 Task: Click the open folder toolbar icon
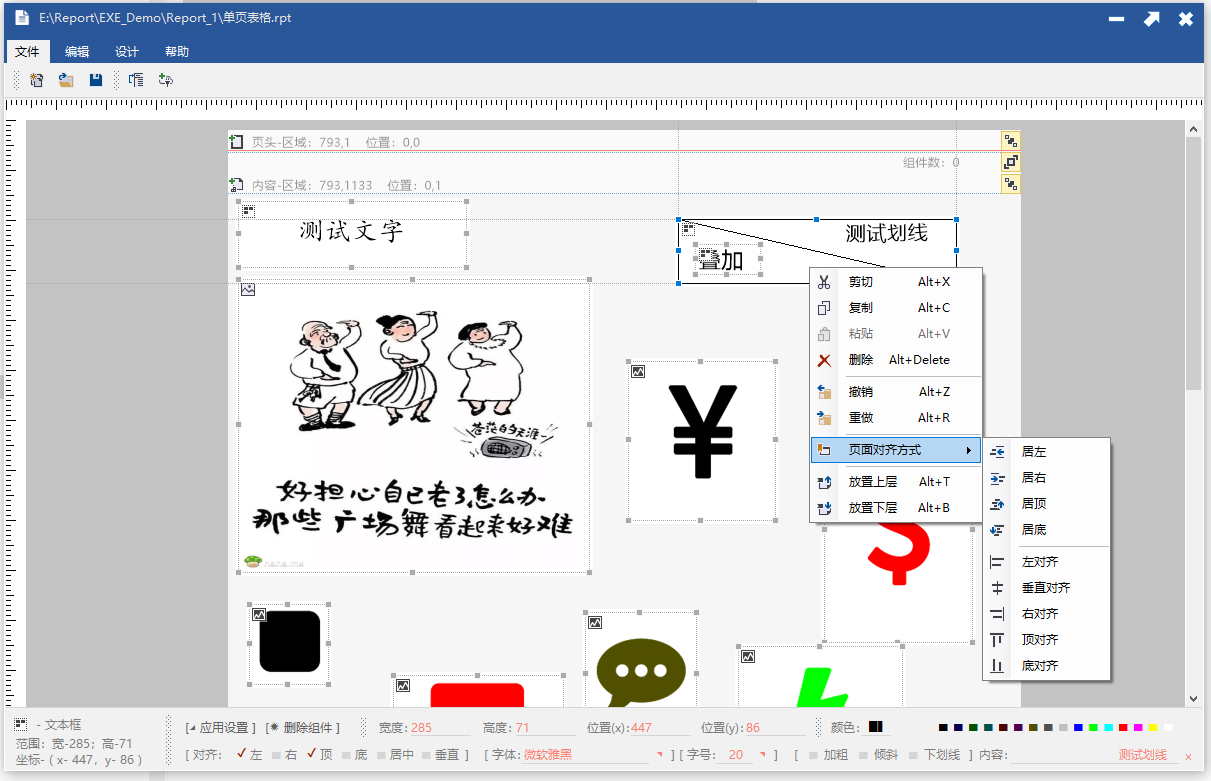[66, 80]
